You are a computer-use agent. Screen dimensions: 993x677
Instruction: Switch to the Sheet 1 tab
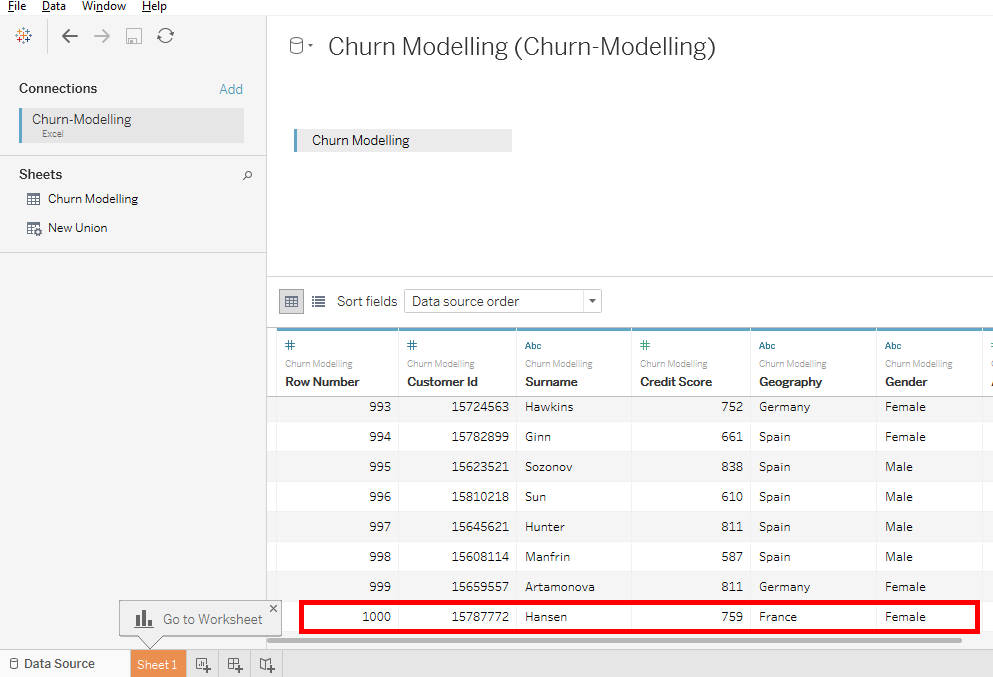157,664
